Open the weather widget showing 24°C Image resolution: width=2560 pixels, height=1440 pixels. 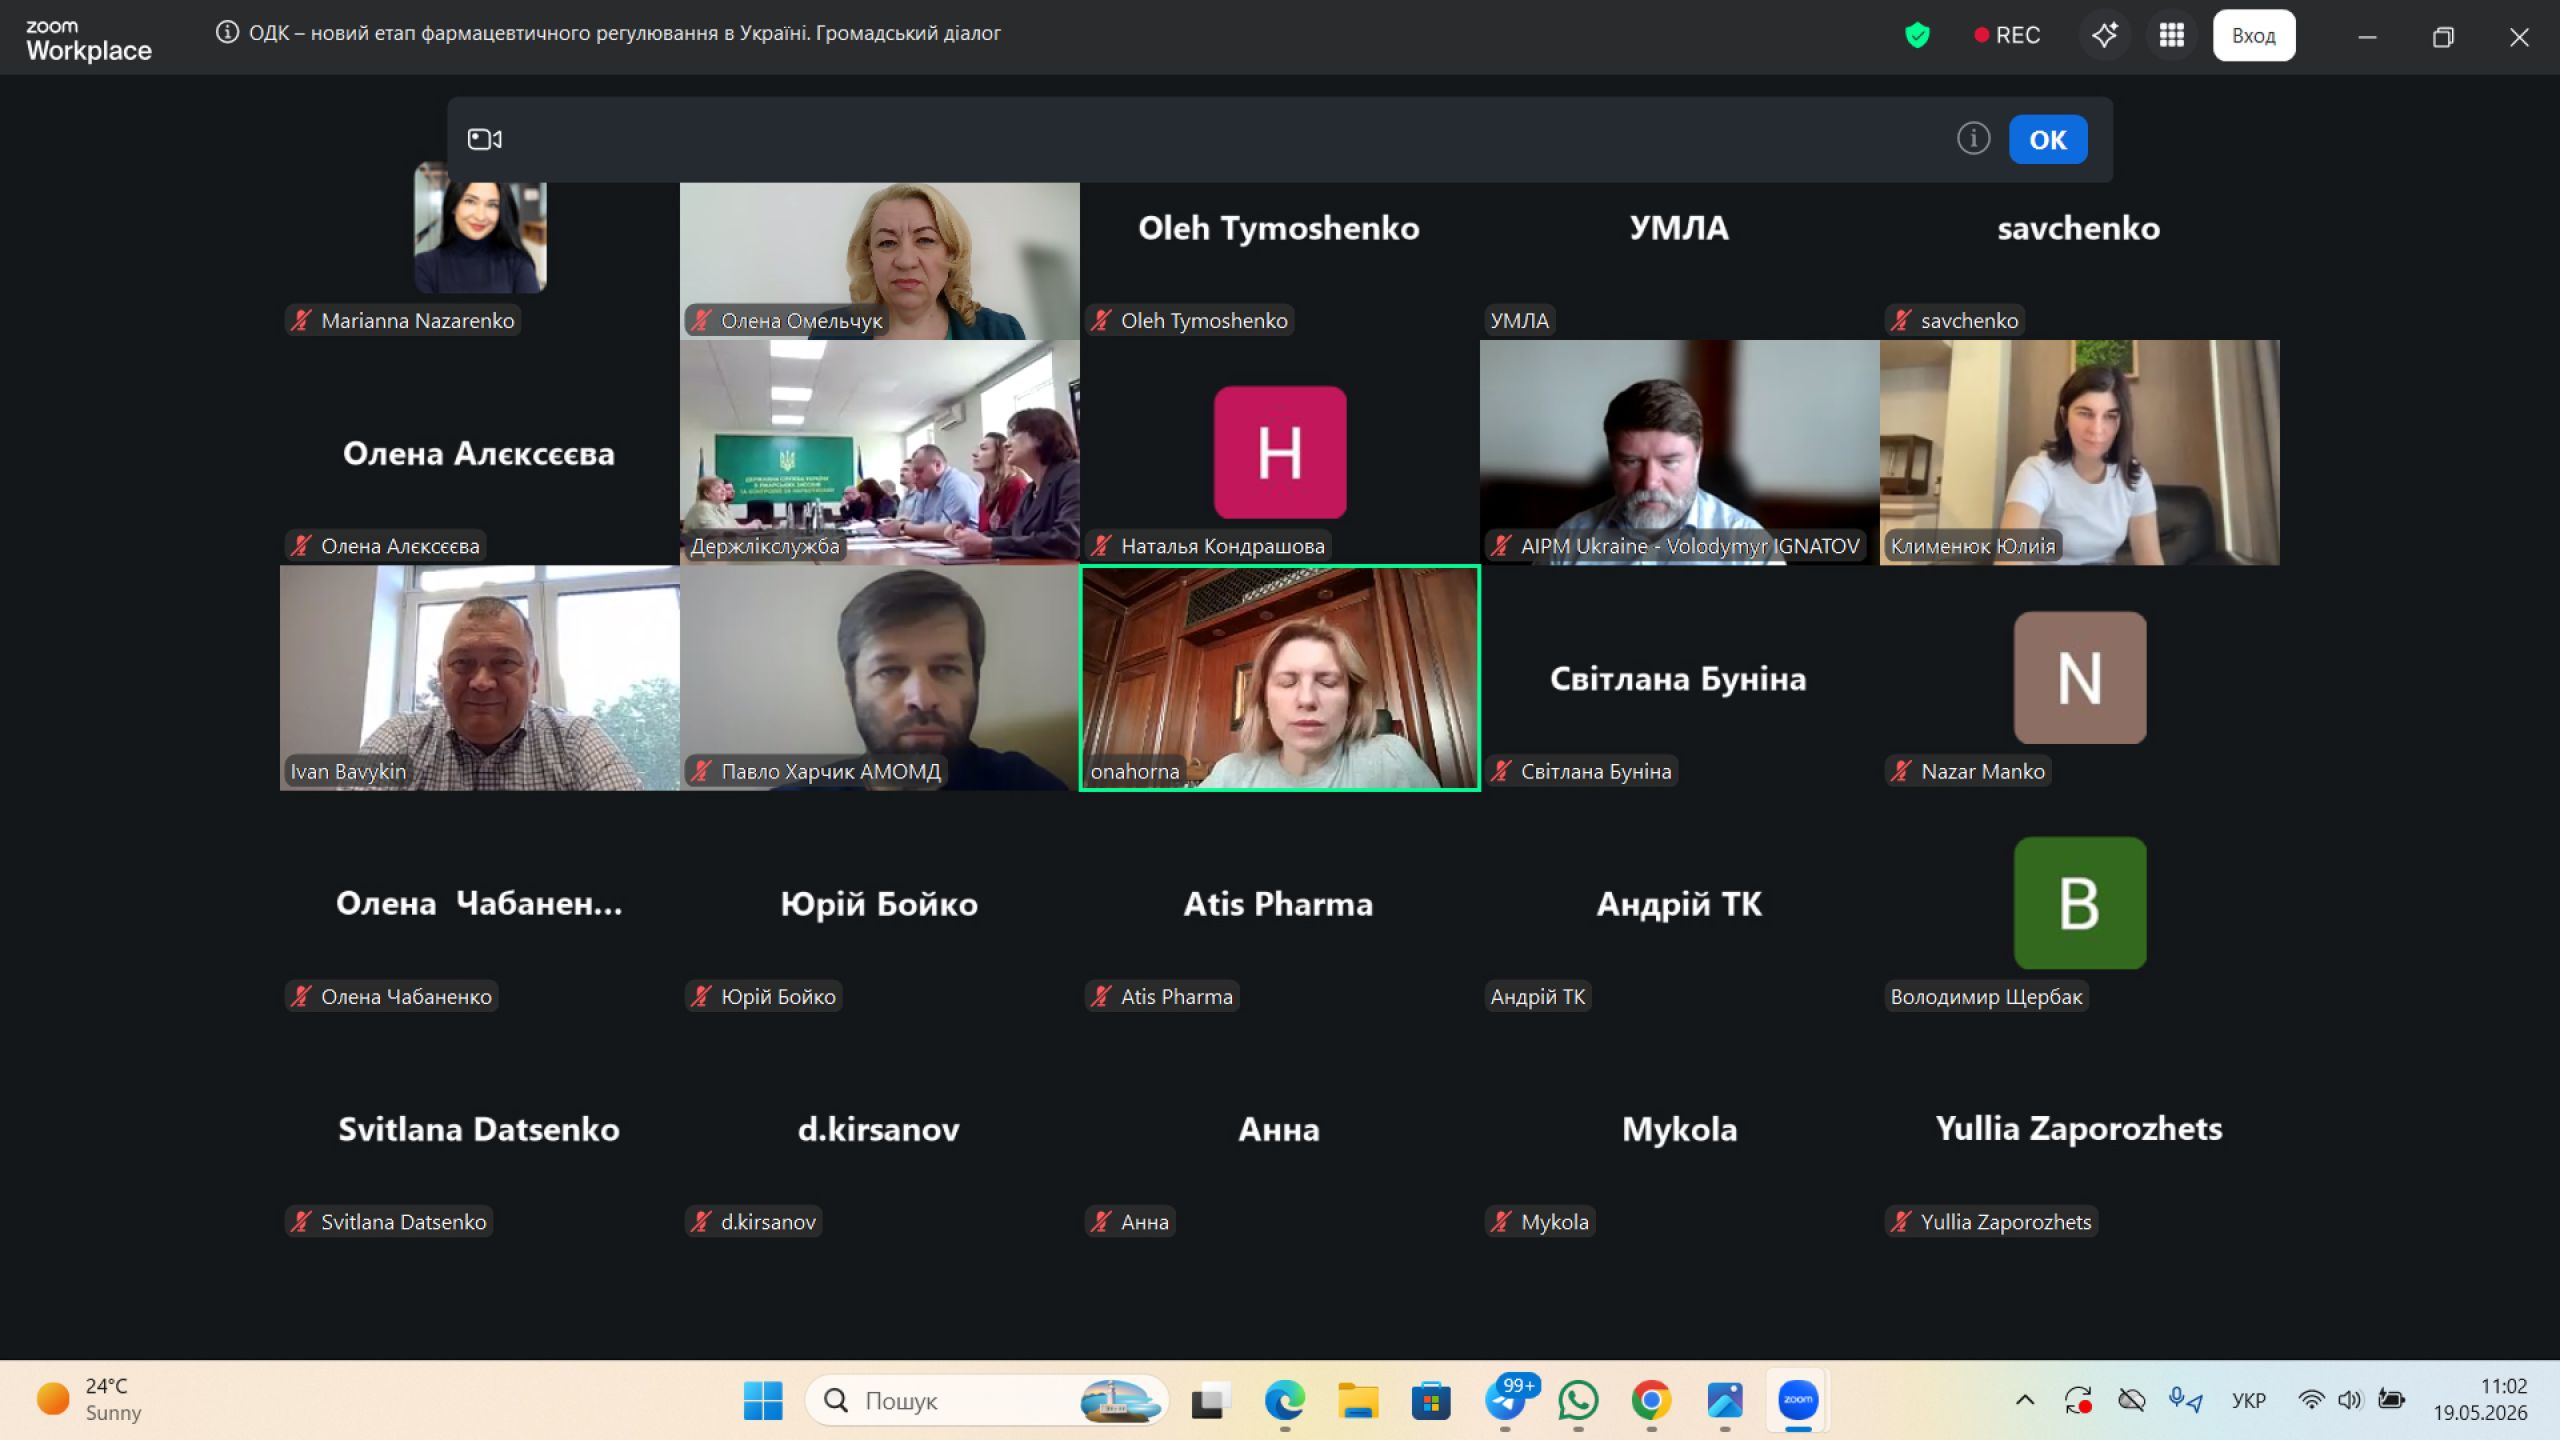[x=90, y=1399]
